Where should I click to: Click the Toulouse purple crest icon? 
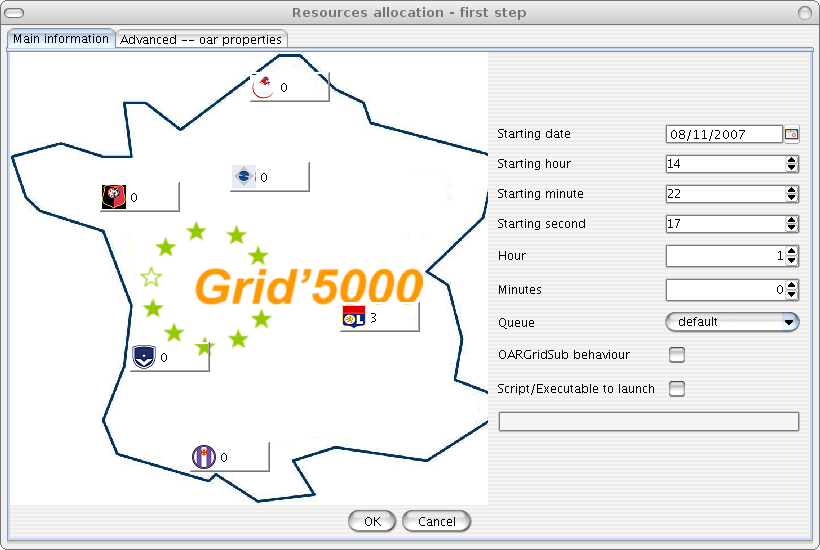tap(203, 456)
